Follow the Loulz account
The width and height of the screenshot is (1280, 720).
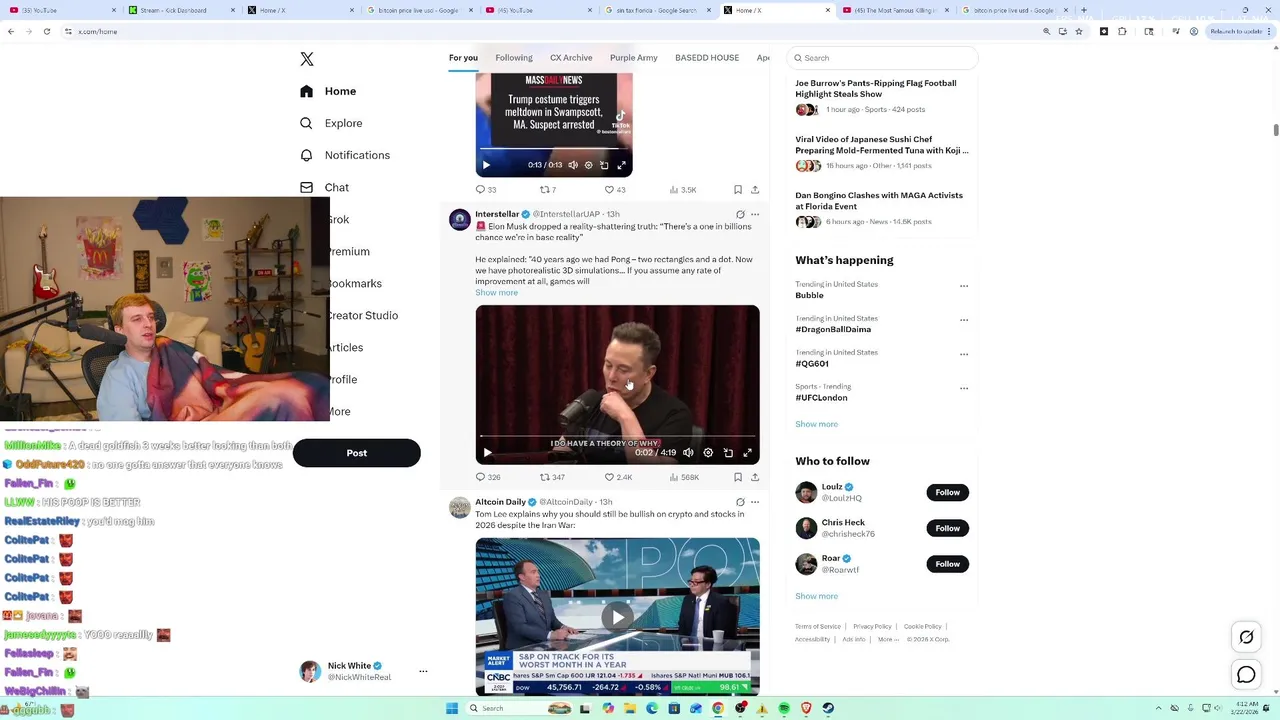[947, 492]
